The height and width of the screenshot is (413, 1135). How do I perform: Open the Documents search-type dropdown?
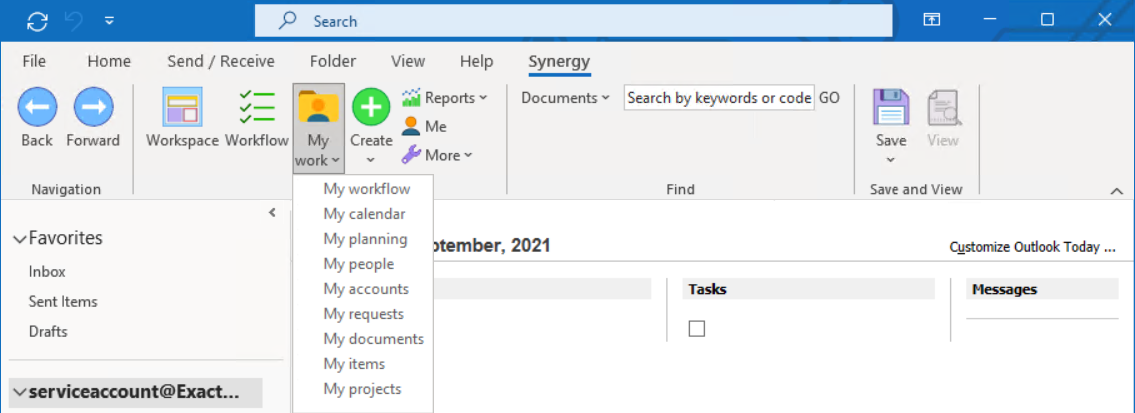coord(565,97)
